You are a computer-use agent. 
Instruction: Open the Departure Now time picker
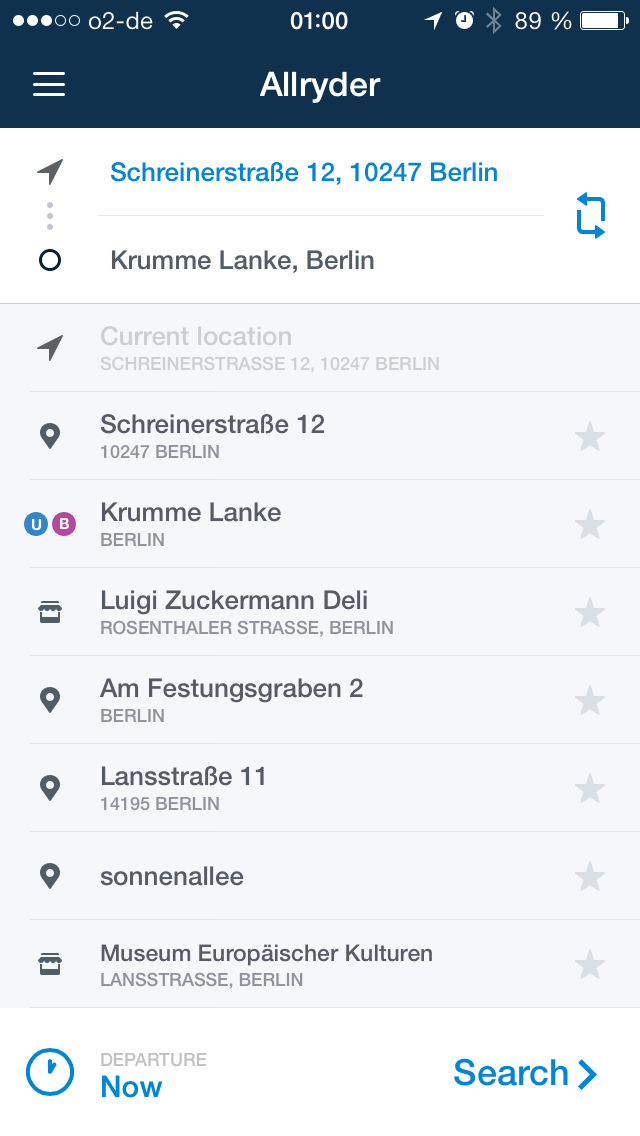point(131,1076)
